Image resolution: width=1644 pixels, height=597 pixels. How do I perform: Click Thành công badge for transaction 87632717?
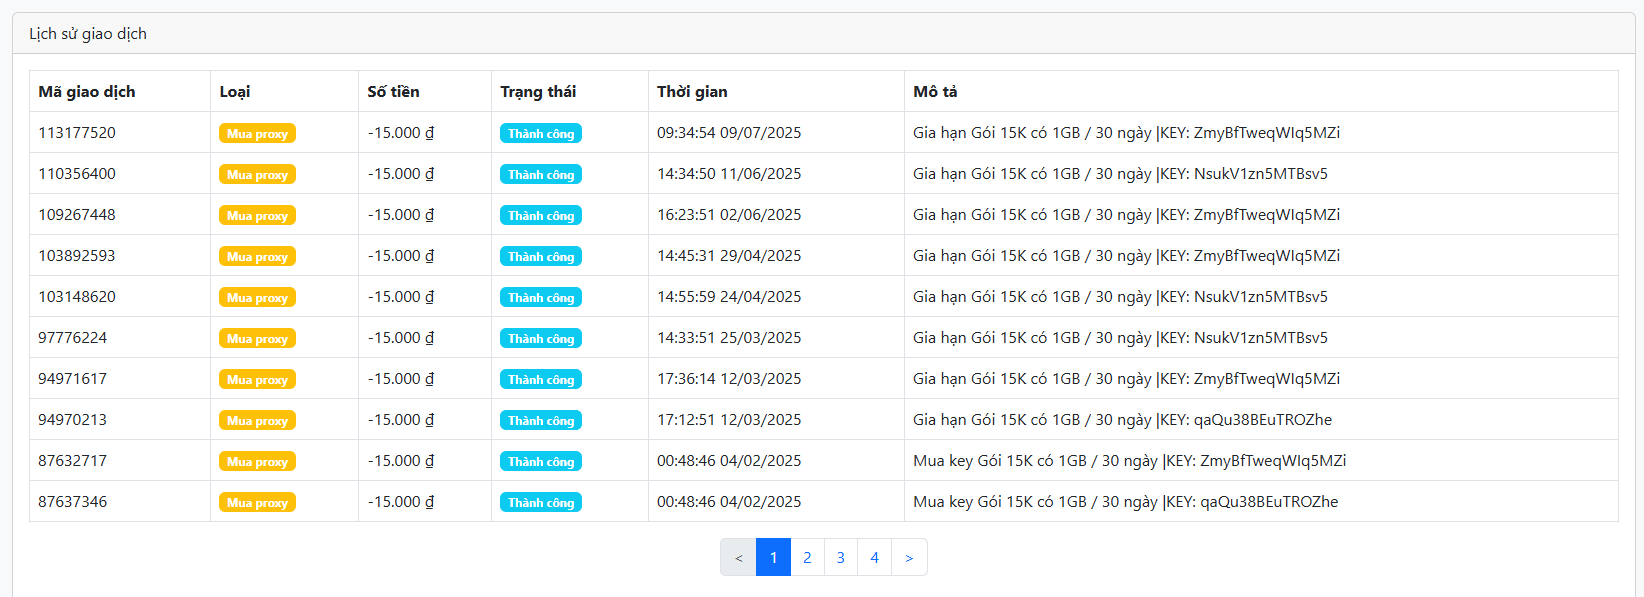click(541, 461)
